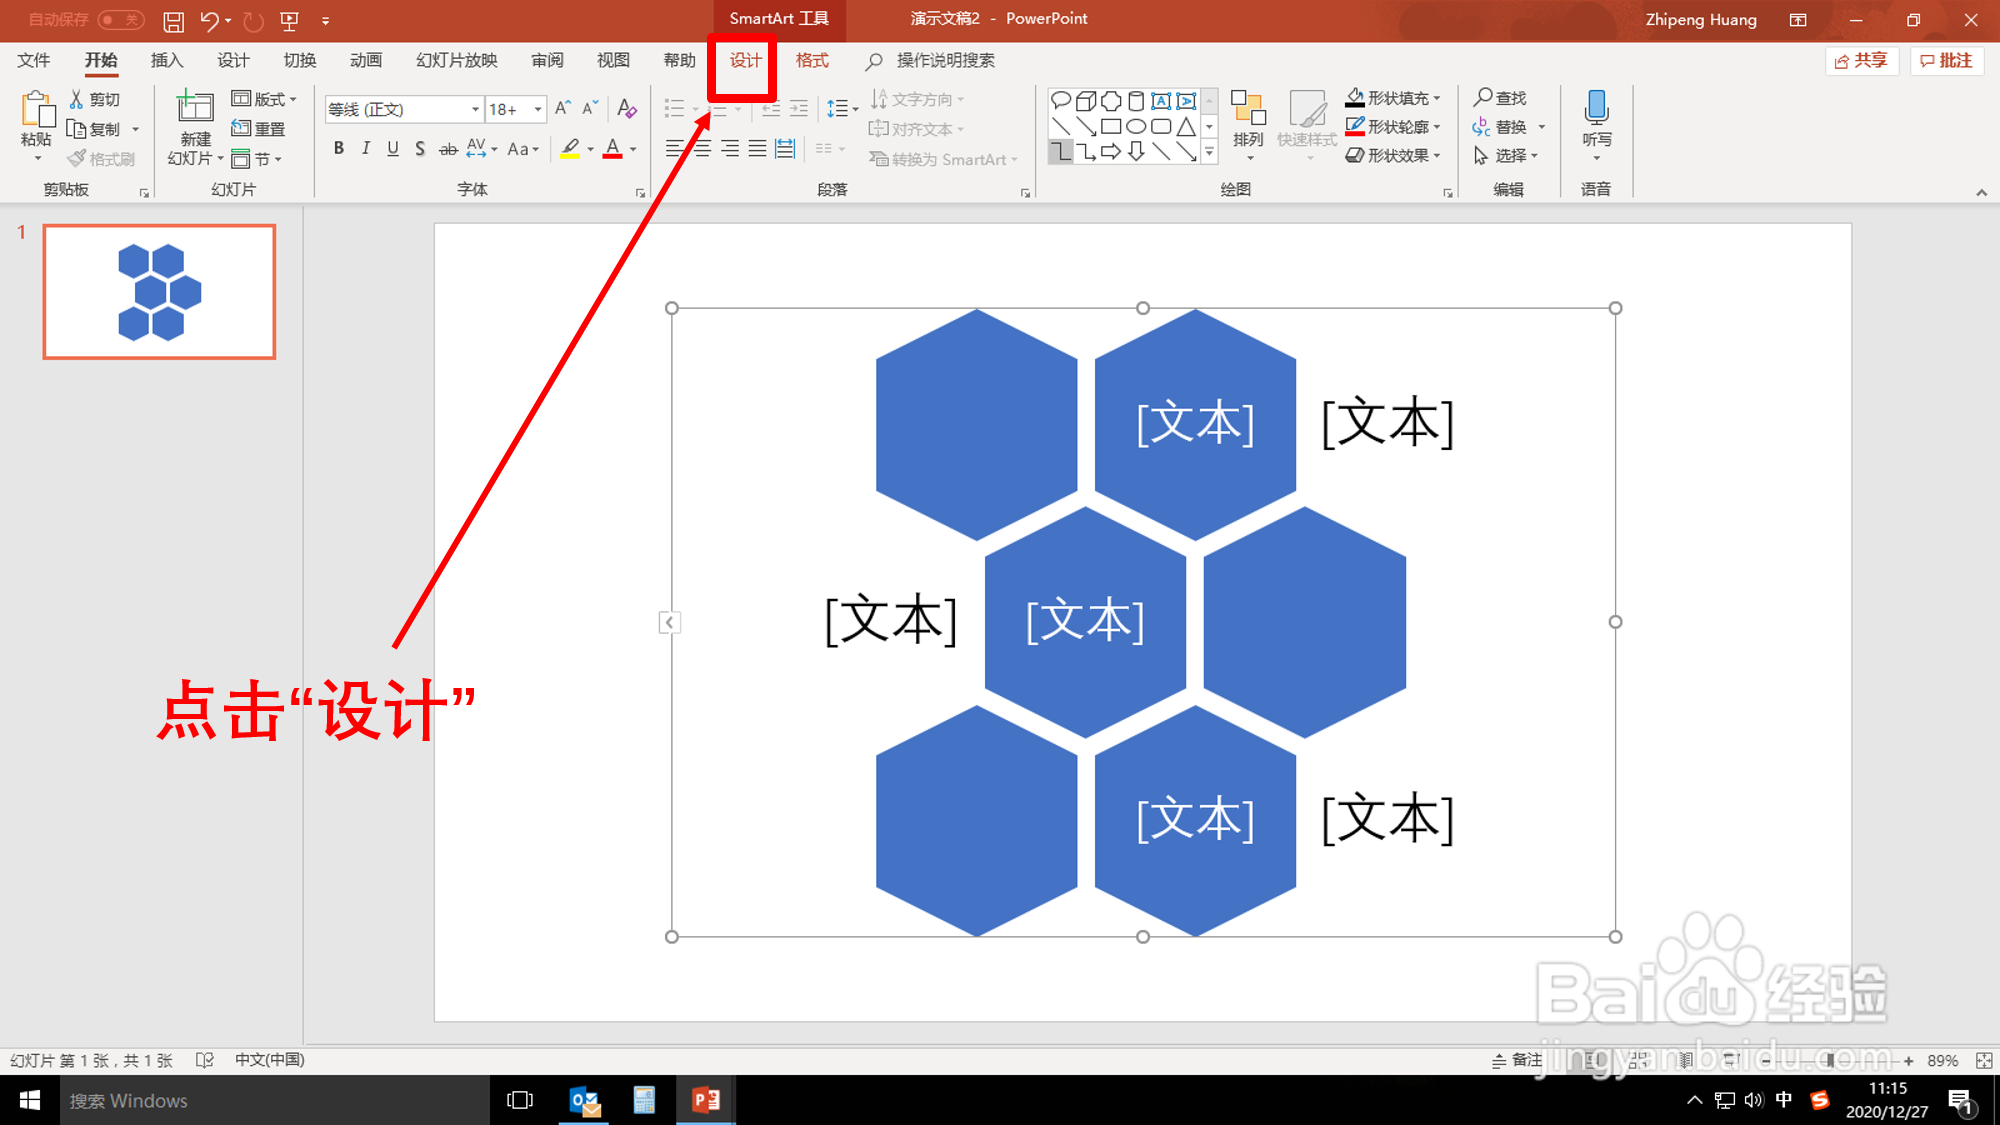Open the SmartArt Tools Design tab
Image resolution: width=2000 pixels, height=1125 pixels.
[x=745, y=61]
